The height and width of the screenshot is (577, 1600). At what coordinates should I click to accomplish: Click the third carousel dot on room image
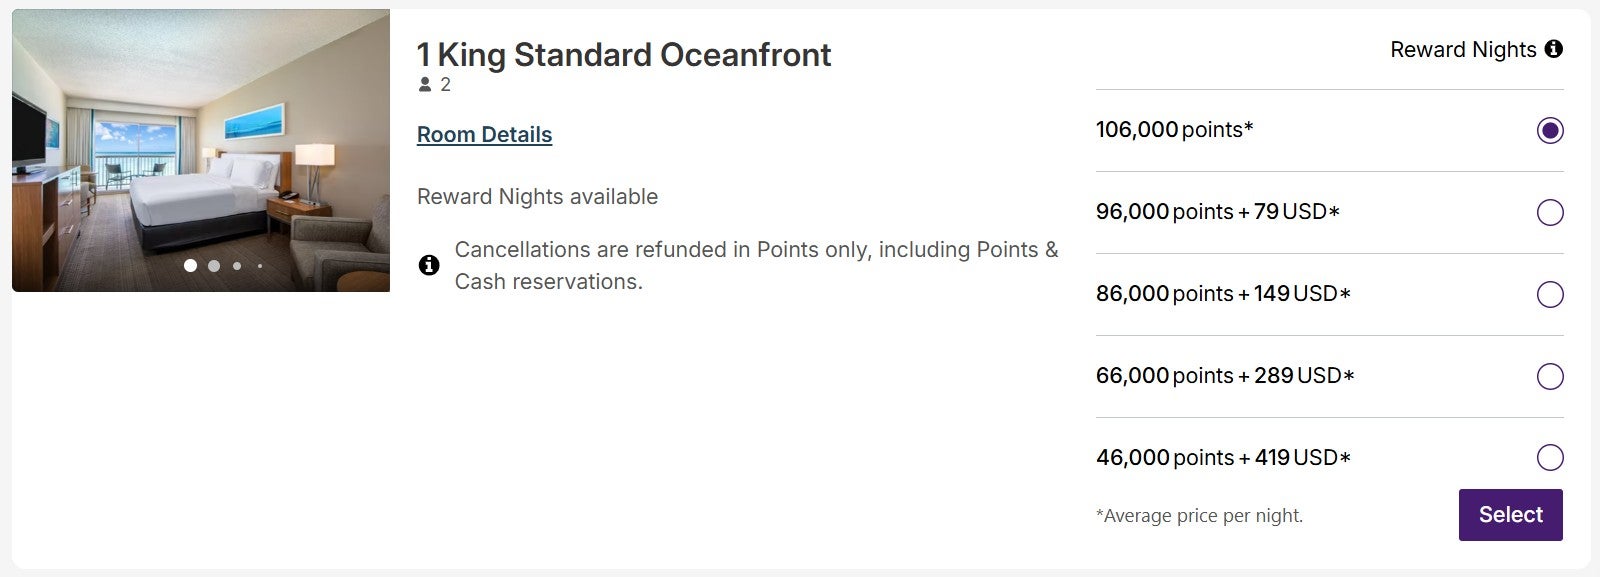coord(235,265)
